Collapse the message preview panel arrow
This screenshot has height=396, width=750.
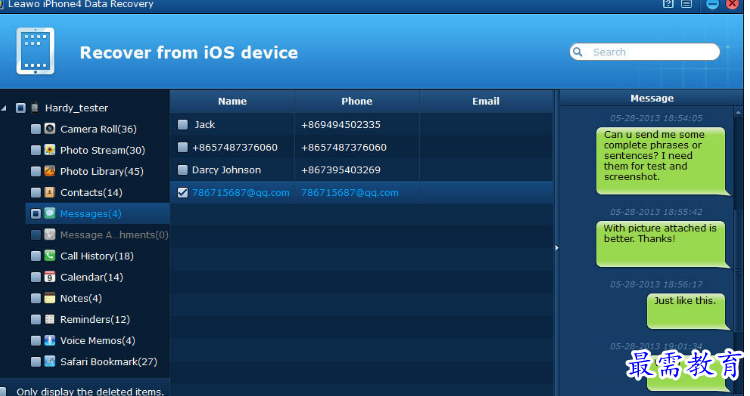click(556, 248)
